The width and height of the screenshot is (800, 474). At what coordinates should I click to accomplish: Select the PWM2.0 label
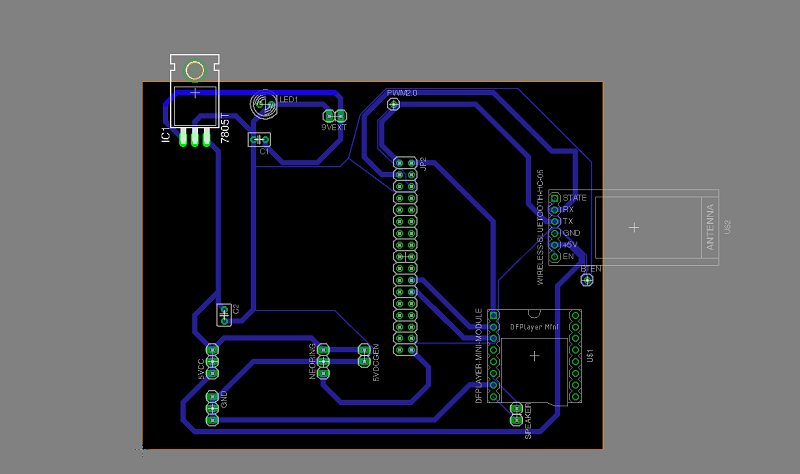pyautogui.click(x=402, y=93)
